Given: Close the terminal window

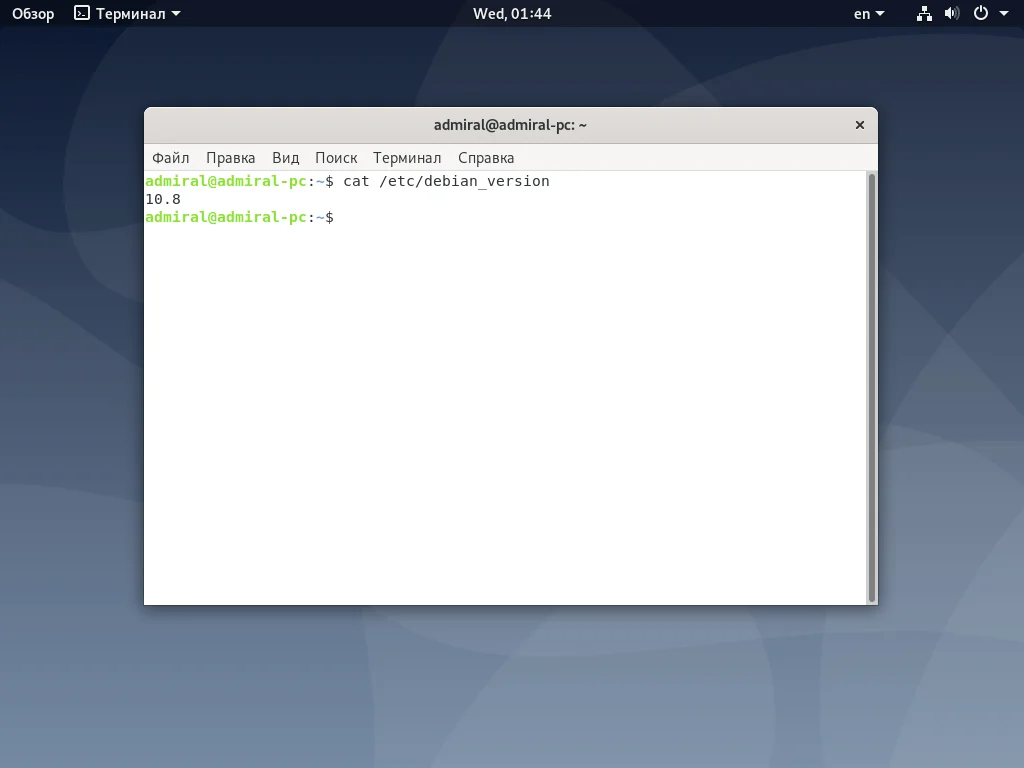Looking at the screenshot, I should (859, 124).
